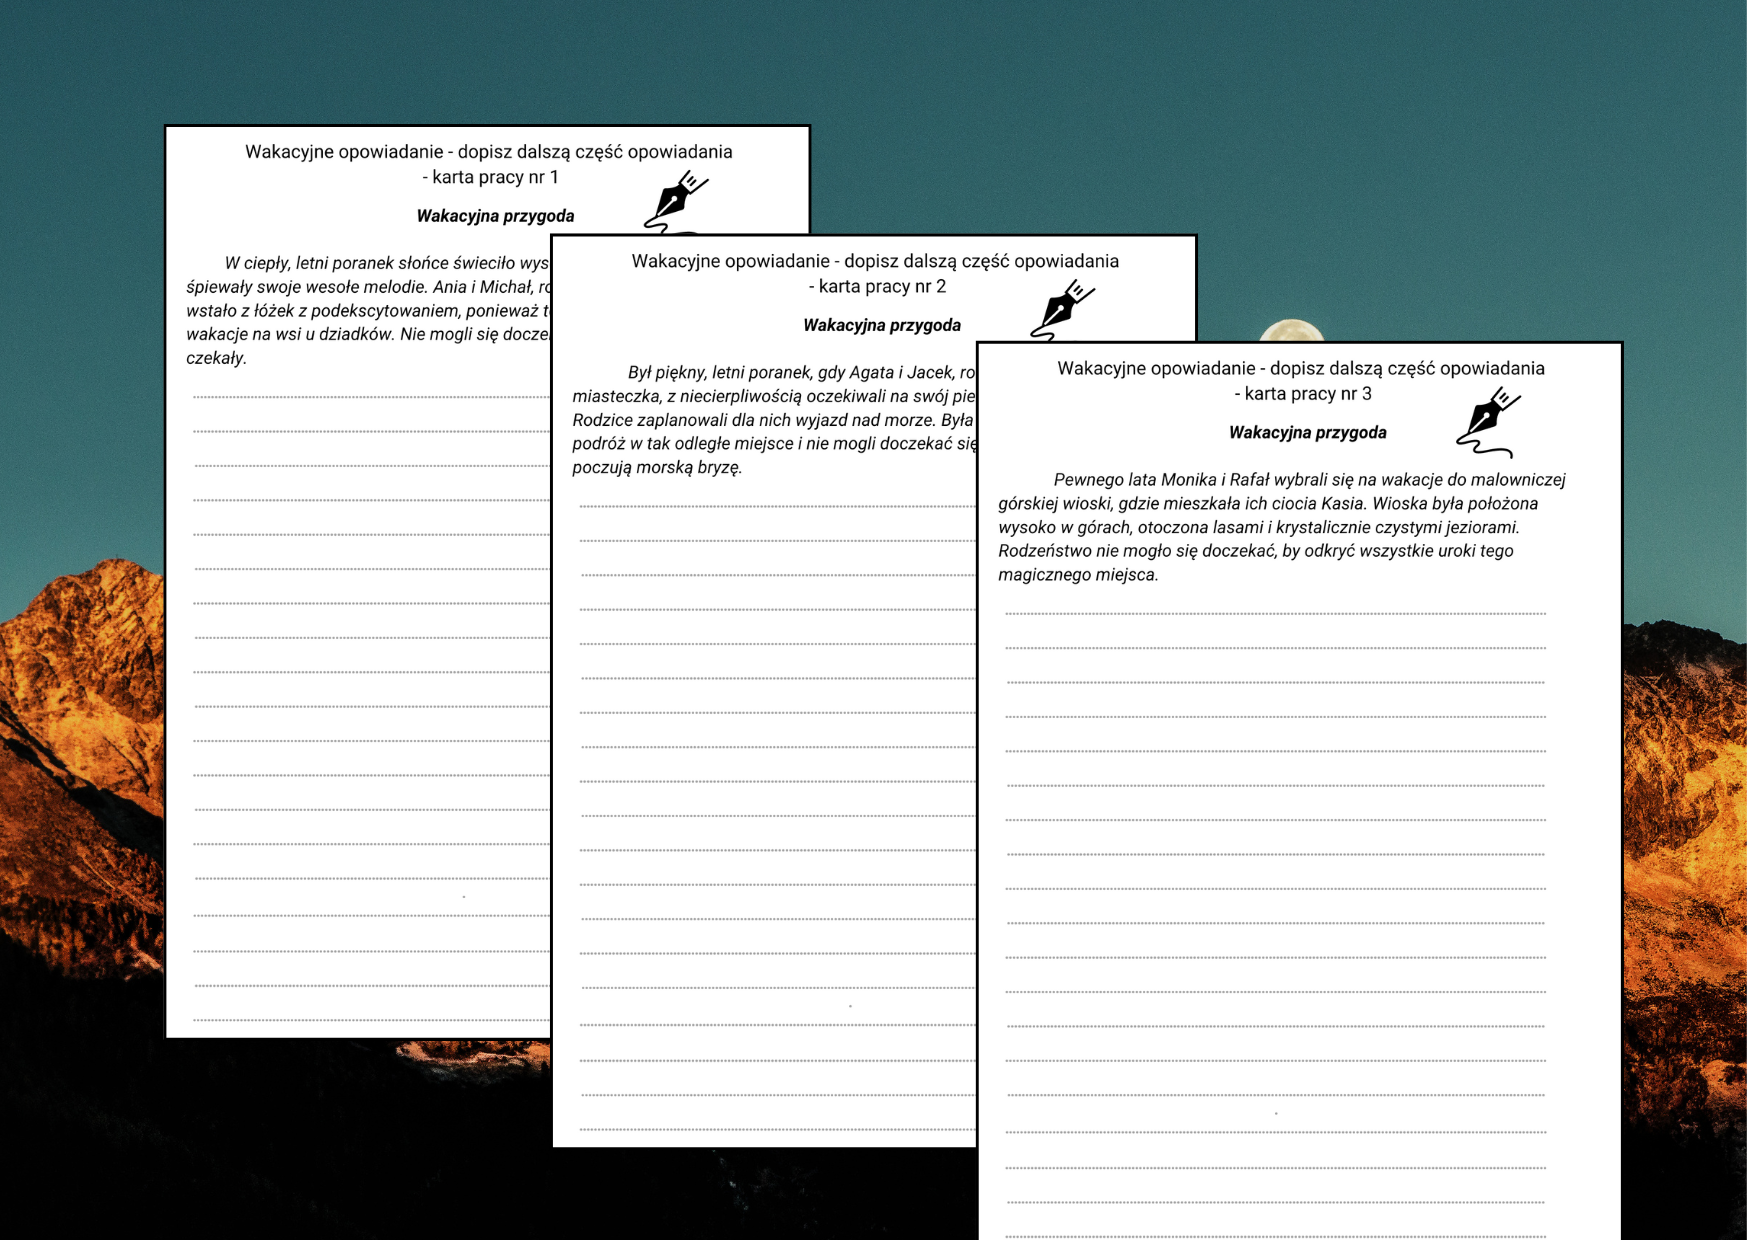Viewport: 1748px width, 1240px height.
Task: Click the 'Wakacyjne opowiadanie' title on worksheet 2
Action: (875, 261)
